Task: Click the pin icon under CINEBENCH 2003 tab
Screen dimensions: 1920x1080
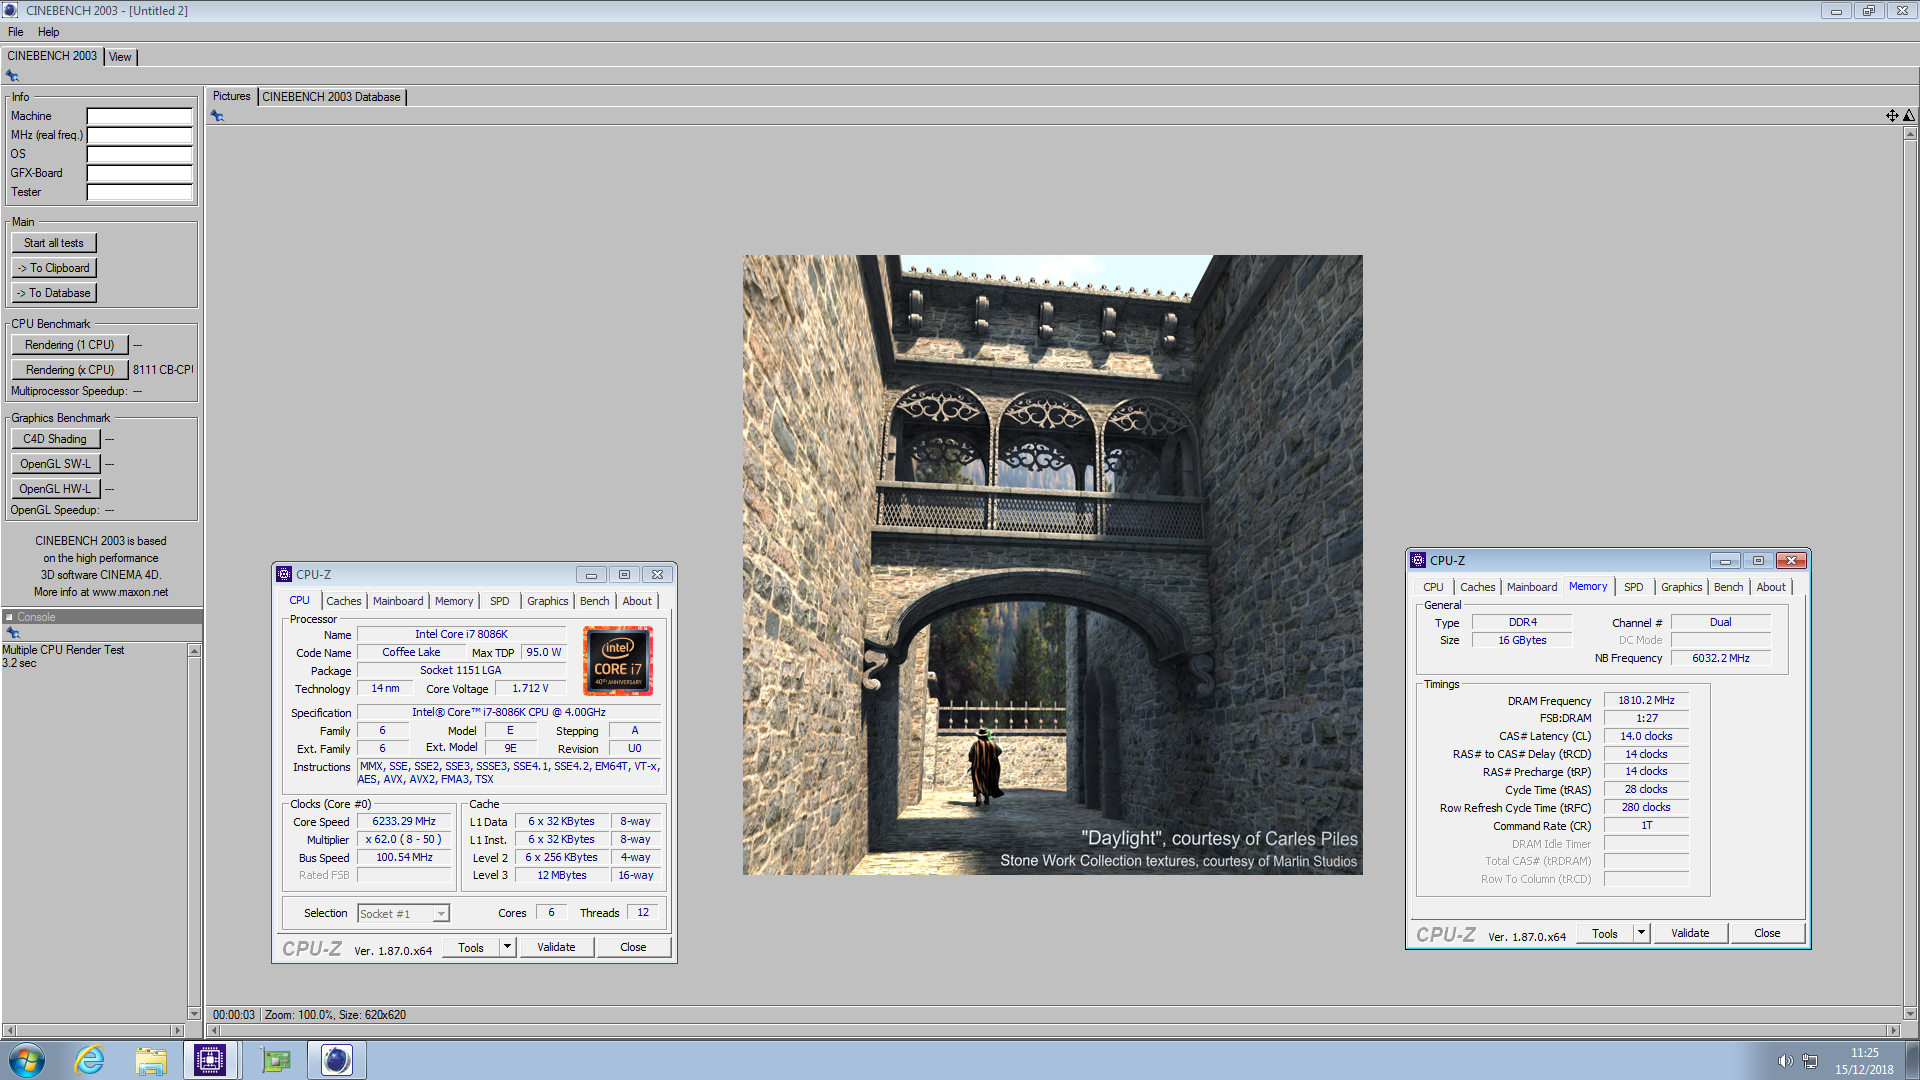Action: (12, 76)
